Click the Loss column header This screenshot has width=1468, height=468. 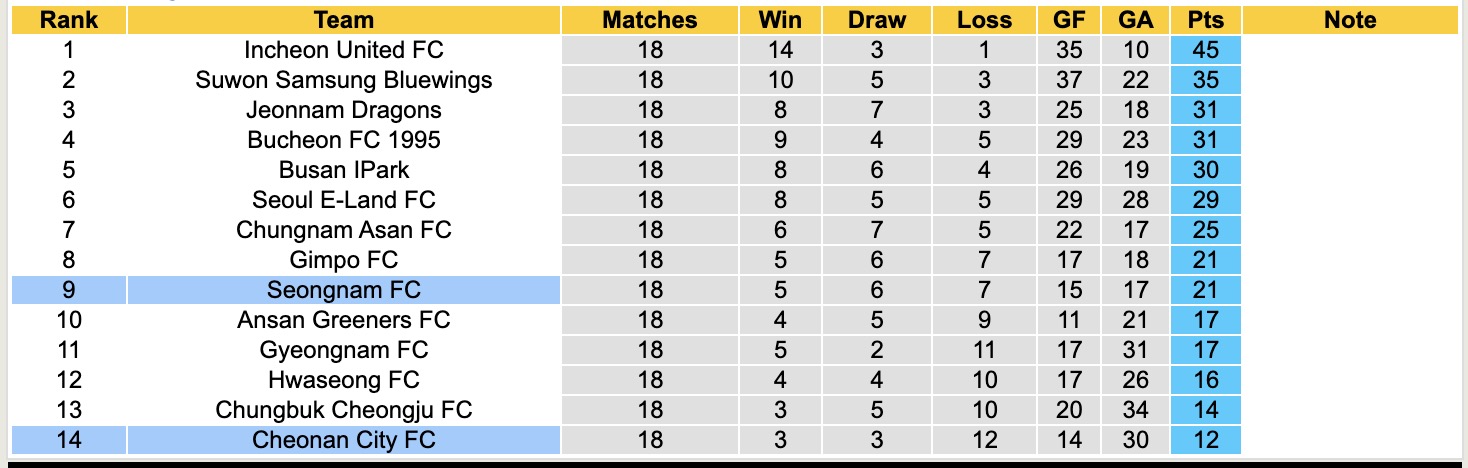pyautogui.click(x=984, y=20)
